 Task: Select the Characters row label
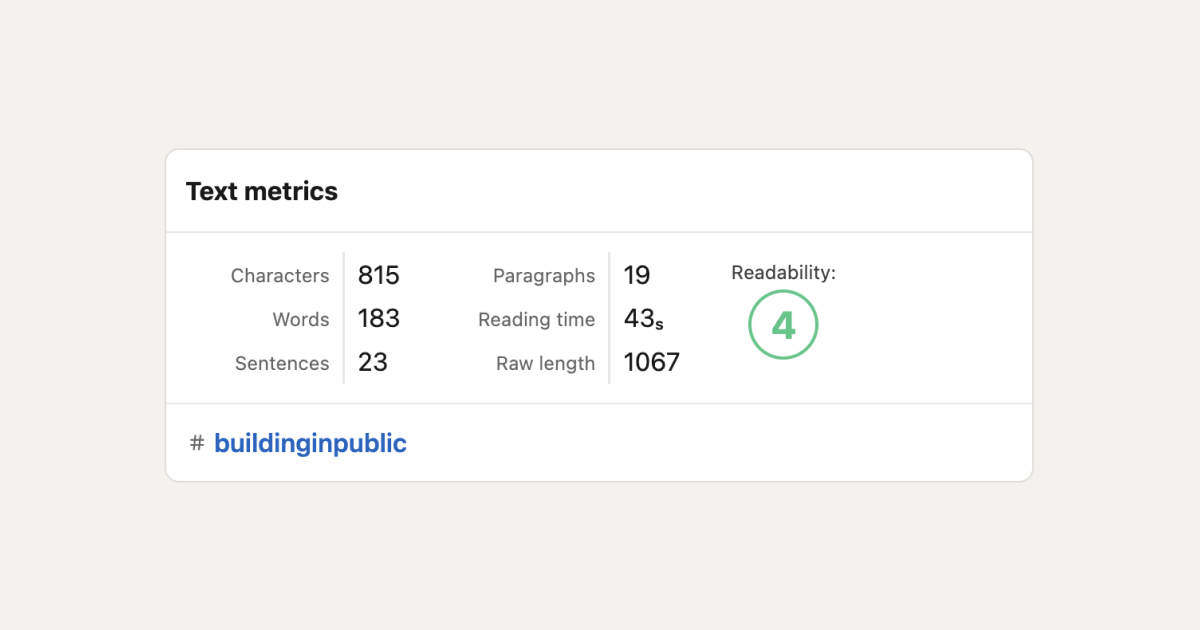(x=280, y=275)
